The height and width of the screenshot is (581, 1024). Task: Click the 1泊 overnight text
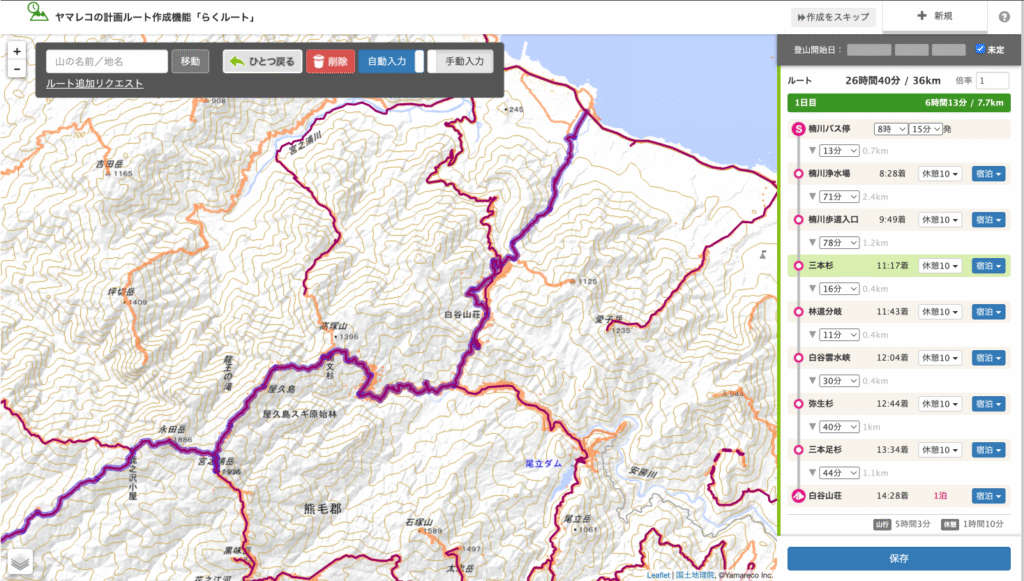pyautogui.click(x=940, y=496)
